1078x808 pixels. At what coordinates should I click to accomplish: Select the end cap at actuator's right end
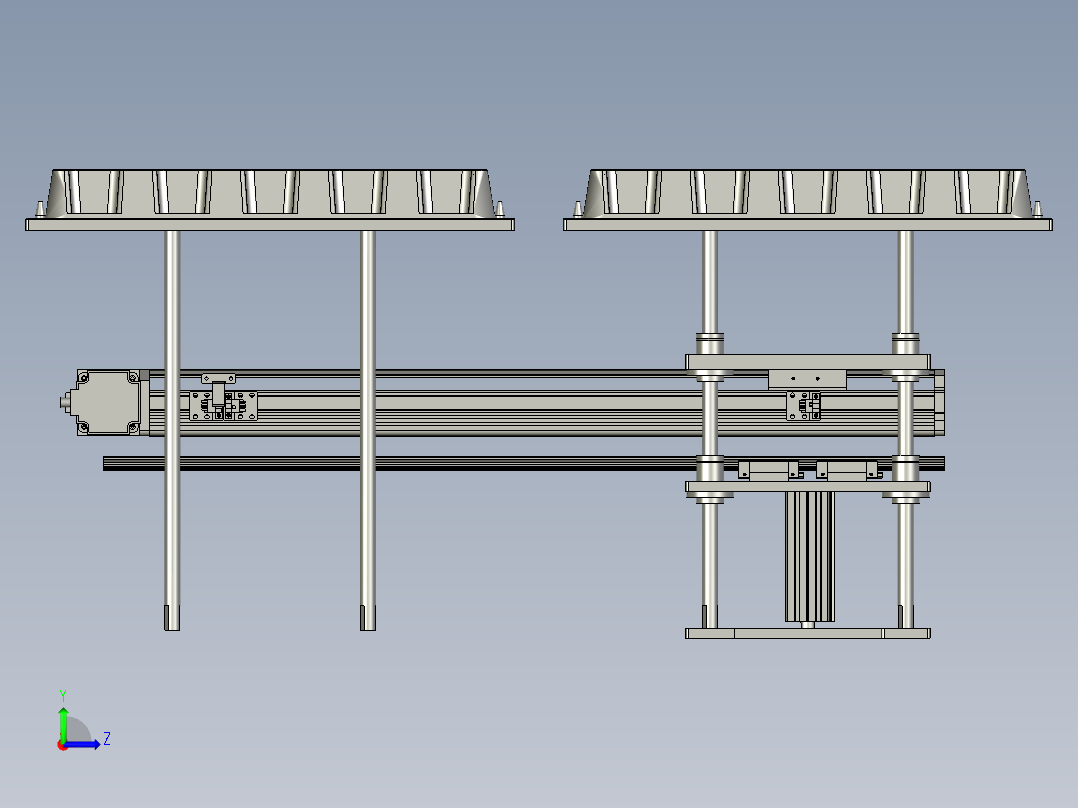coord(940,403)
